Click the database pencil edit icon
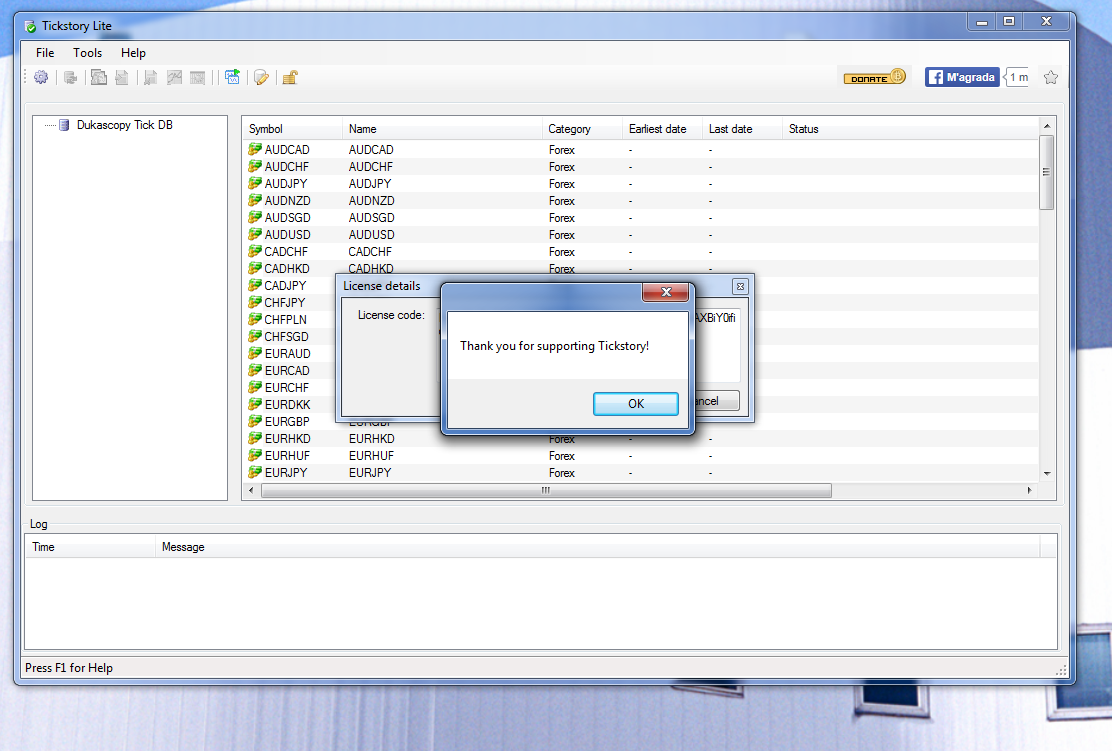 [261, 77]
